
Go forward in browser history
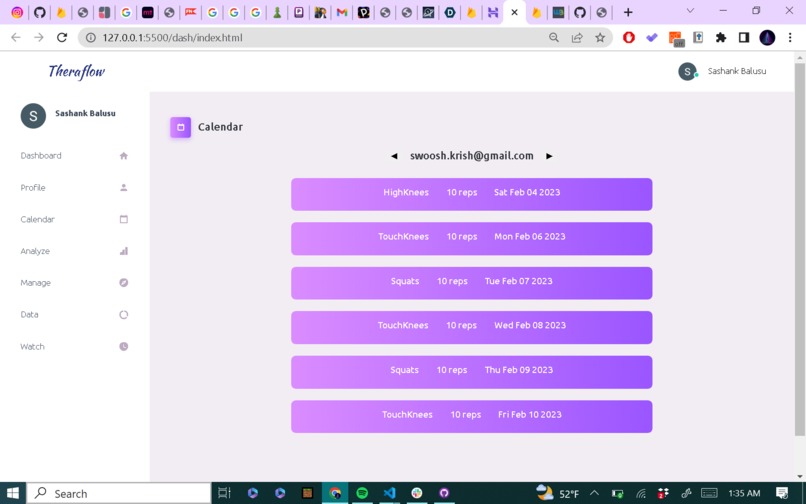(x=39, y=38)
